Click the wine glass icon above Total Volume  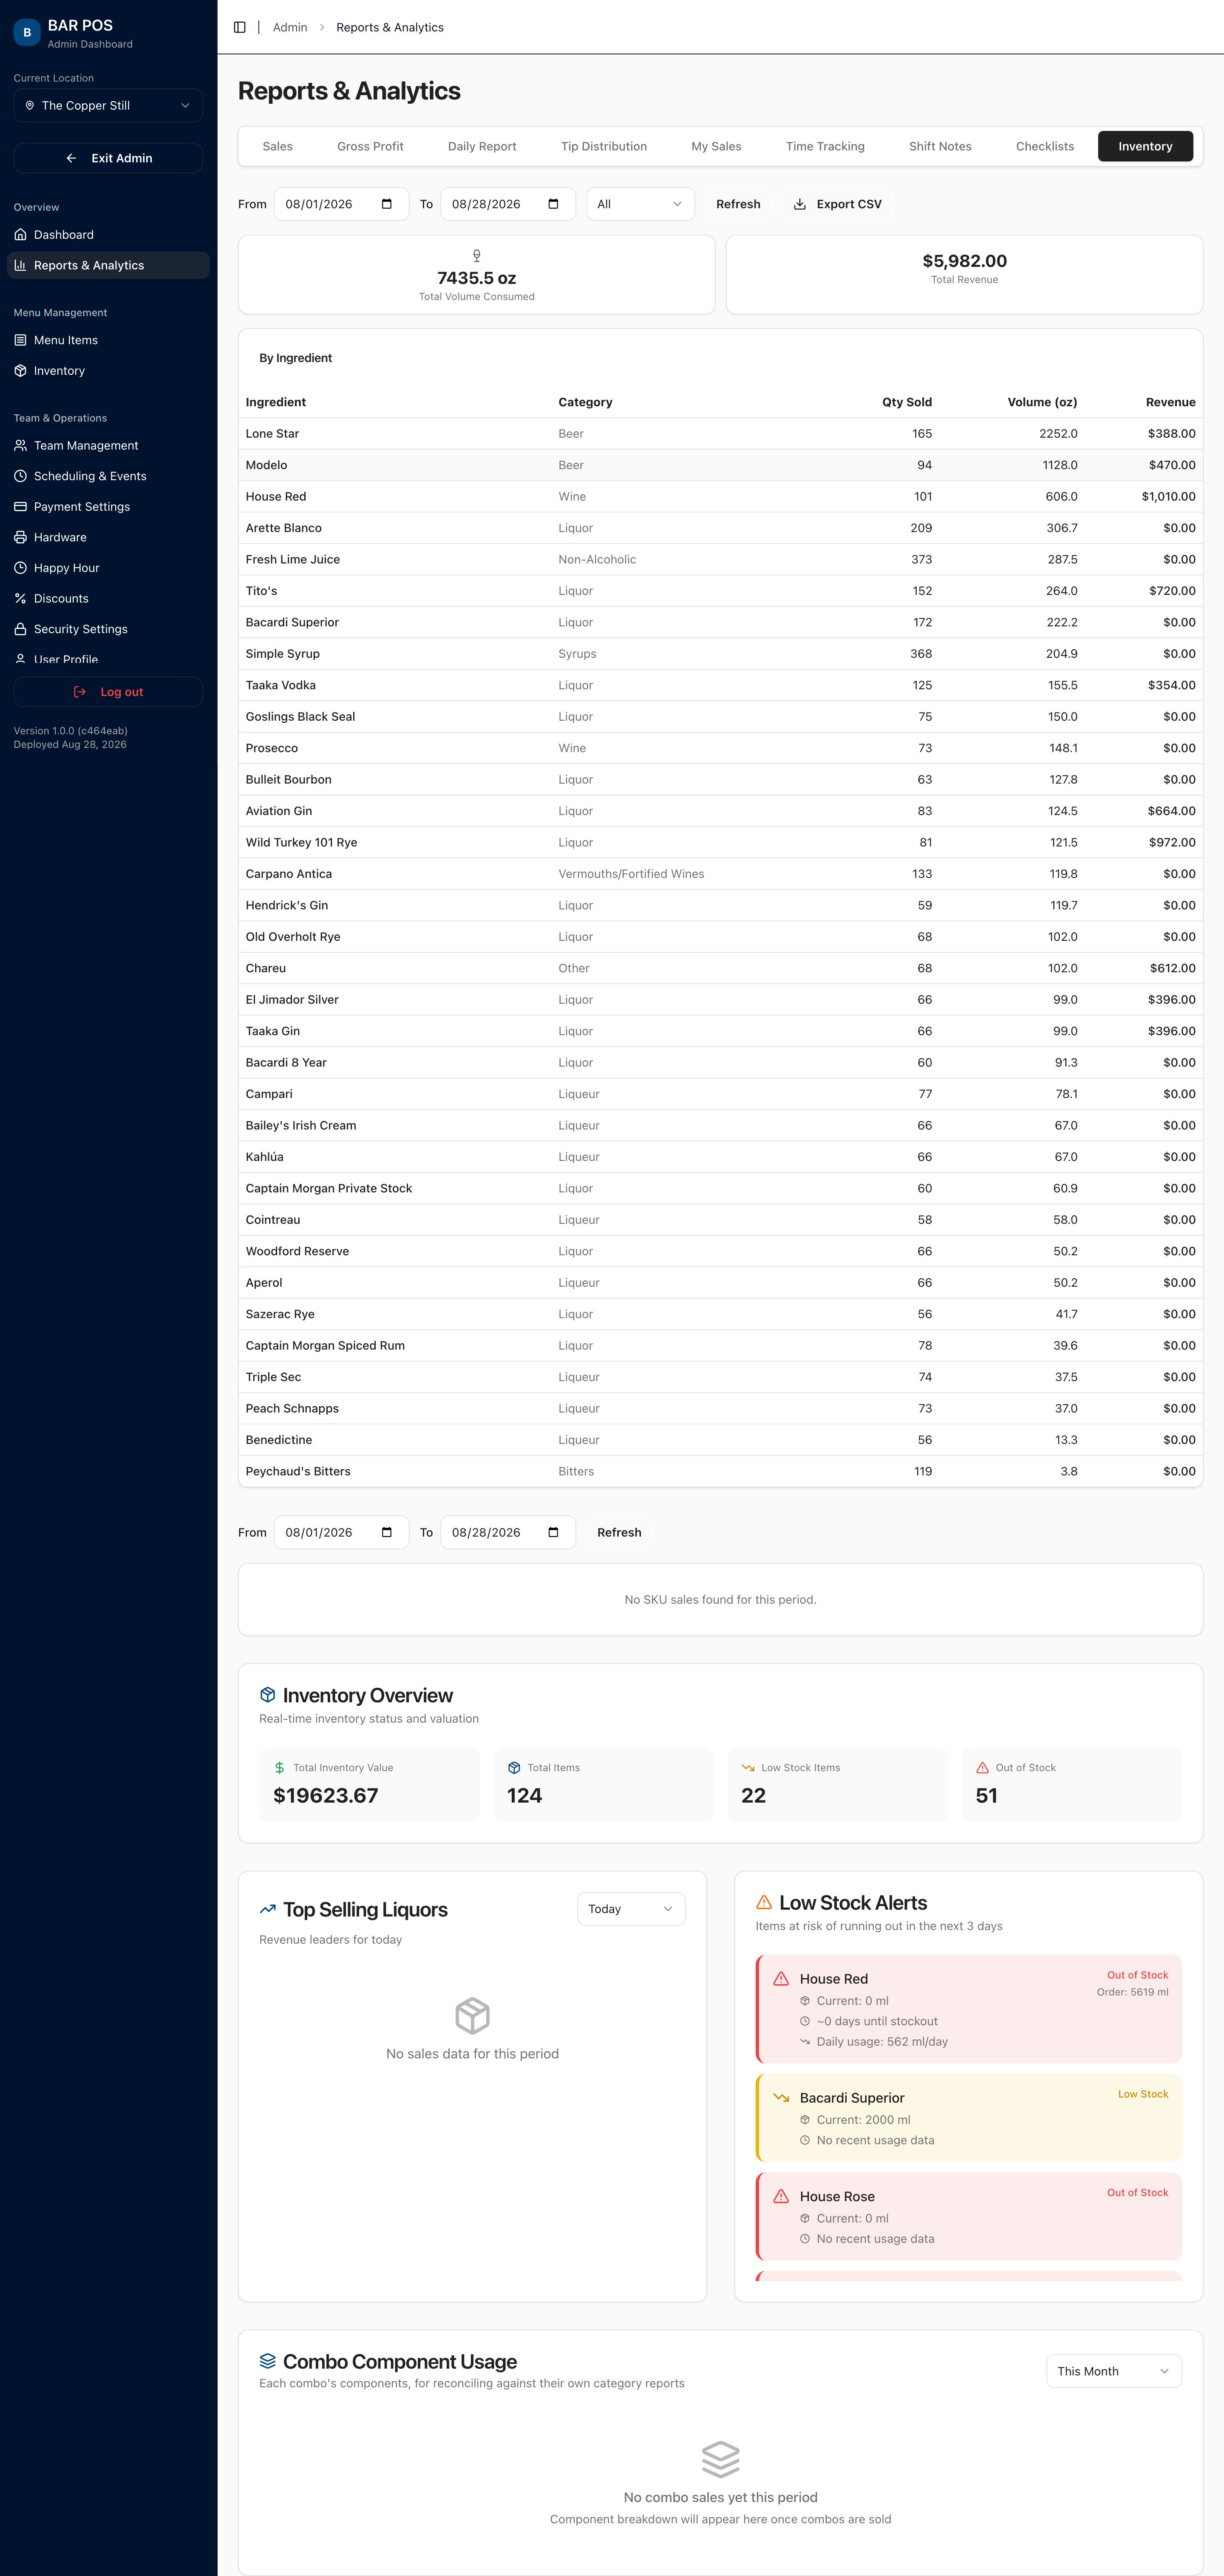click(477, 256)
